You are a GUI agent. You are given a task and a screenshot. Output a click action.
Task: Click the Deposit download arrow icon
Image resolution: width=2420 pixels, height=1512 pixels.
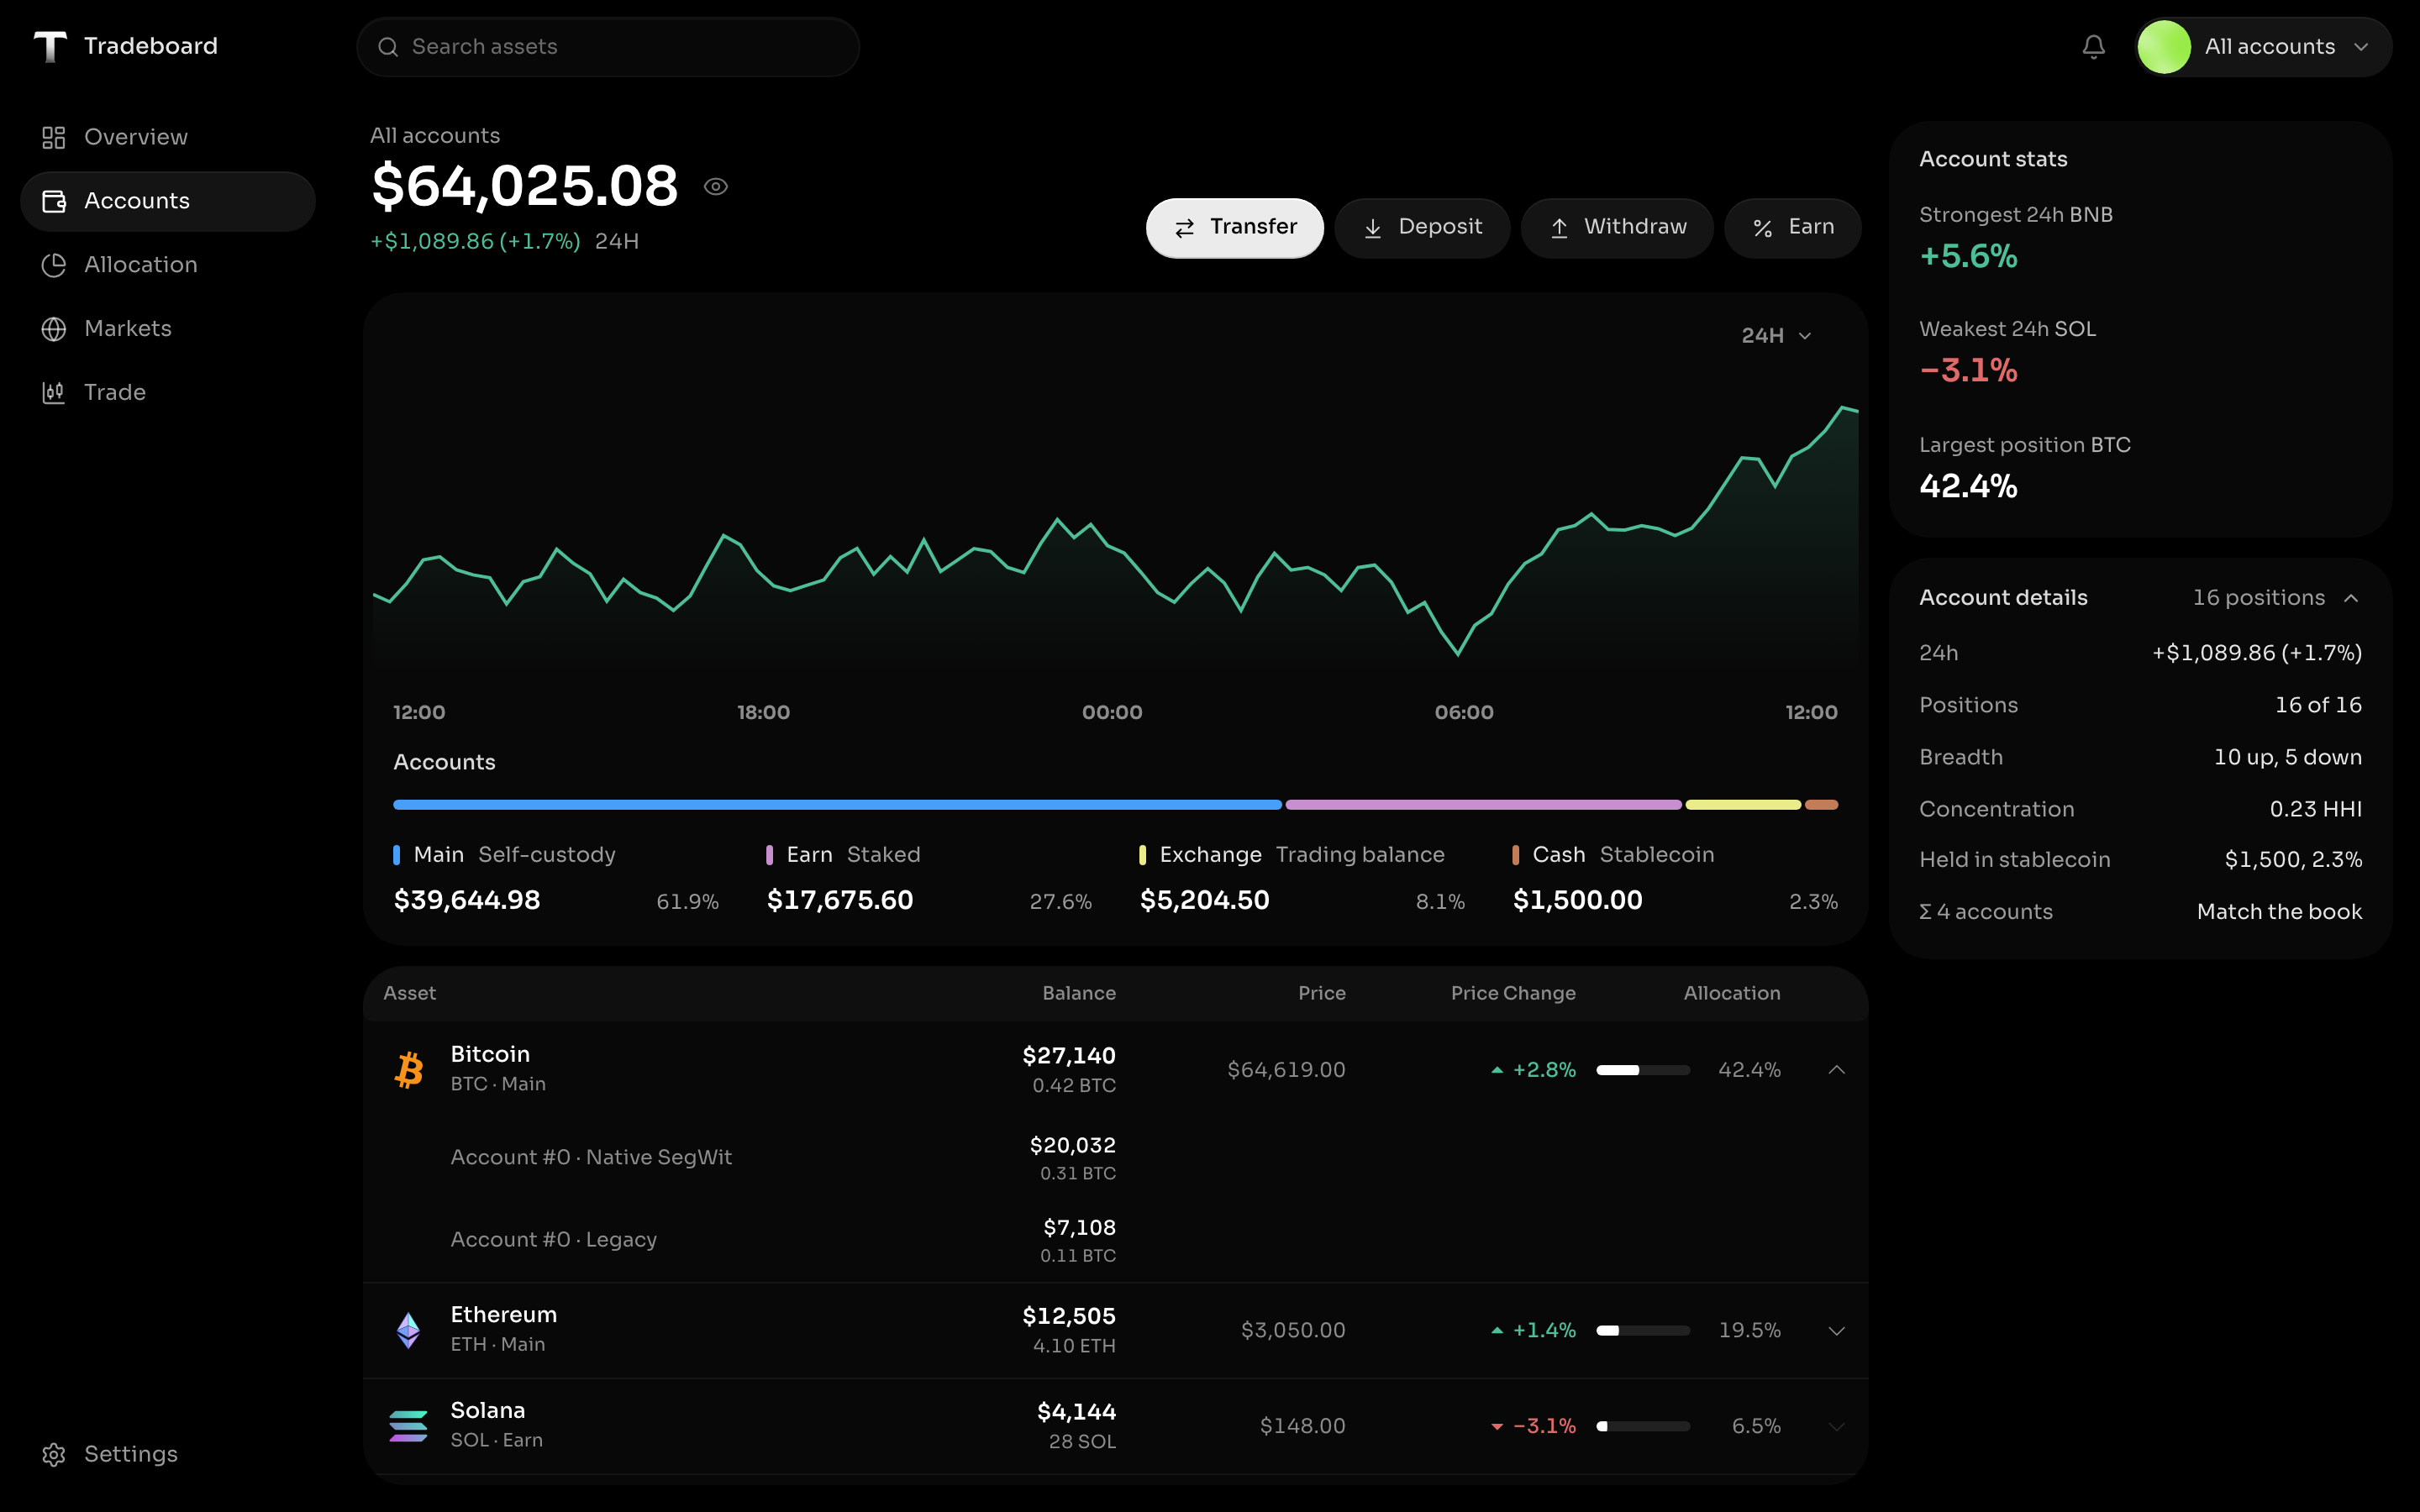(x=1373, y=229)
